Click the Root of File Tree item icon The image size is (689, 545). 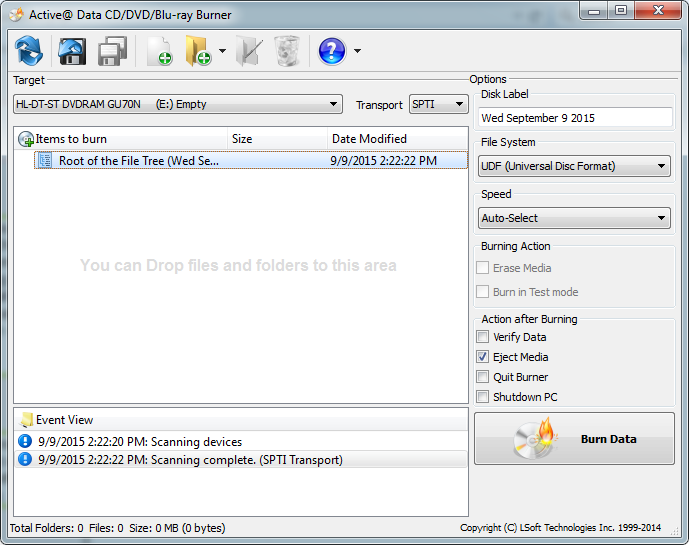click(x=45, y=160)
